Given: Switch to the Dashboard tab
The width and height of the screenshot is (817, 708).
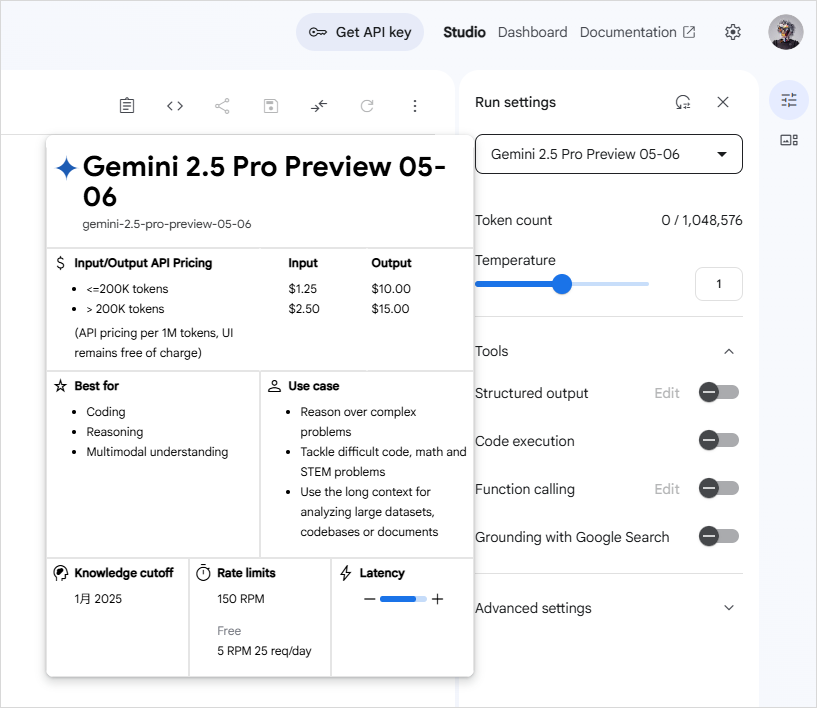Looking at the screenshot, I should click(532, 32).
